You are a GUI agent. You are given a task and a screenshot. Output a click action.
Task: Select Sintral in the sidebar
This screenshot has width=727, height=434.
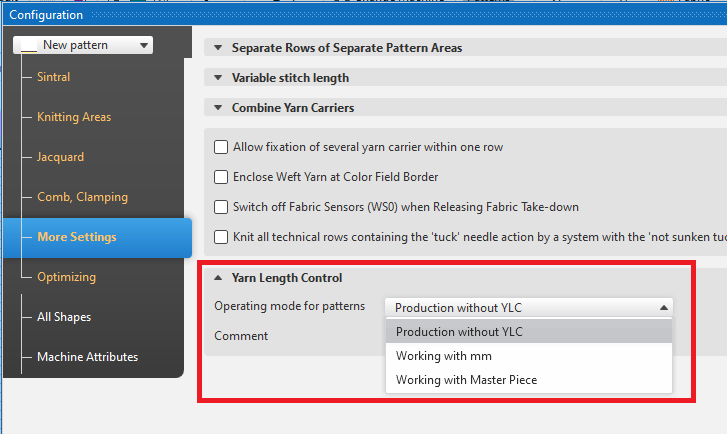click(x=54, y=77)
